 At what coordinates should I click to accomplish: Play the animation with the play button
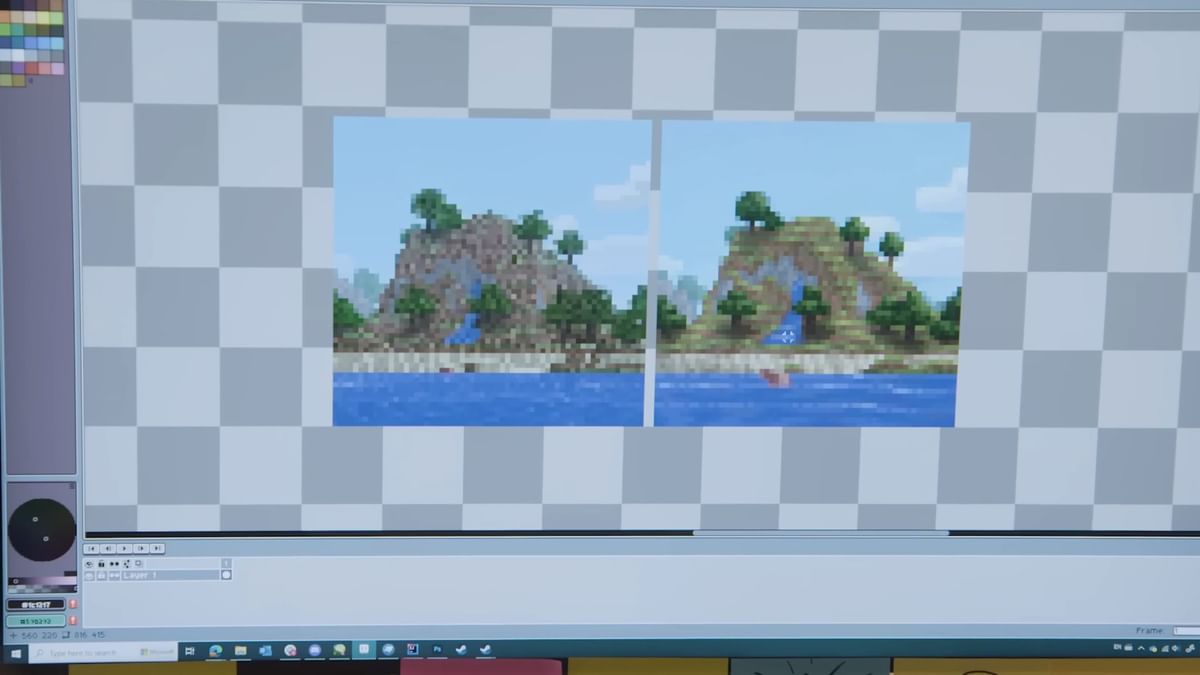[x=124, y=548]
